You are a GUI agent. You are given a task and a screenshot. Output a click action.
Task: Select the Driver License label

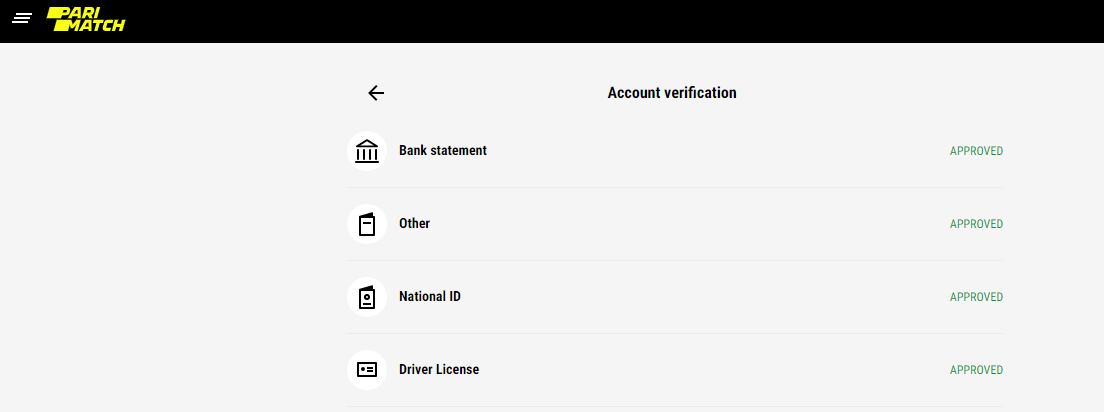pos(439,370)
